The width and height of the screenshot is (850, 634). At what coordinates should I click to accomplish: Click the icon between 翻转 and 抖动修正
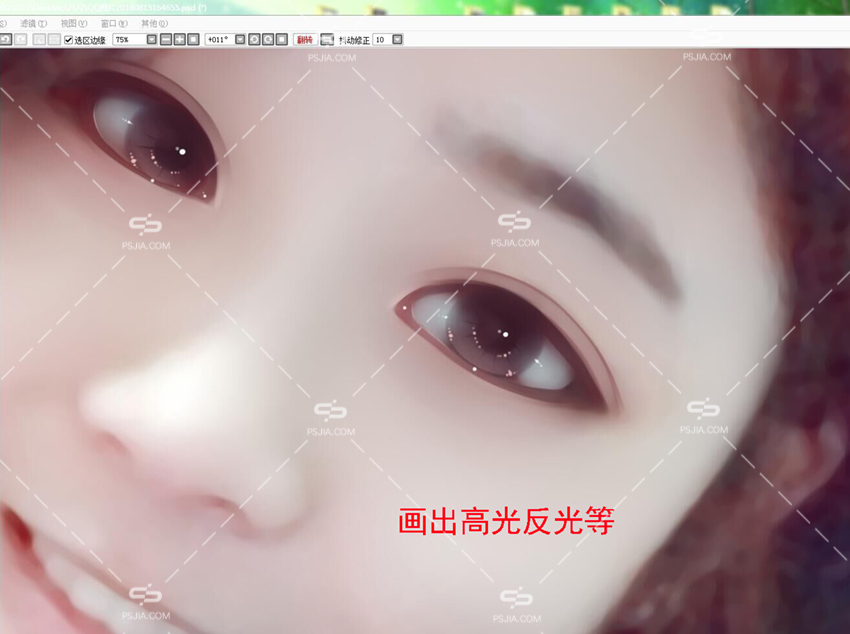[327, 40]
